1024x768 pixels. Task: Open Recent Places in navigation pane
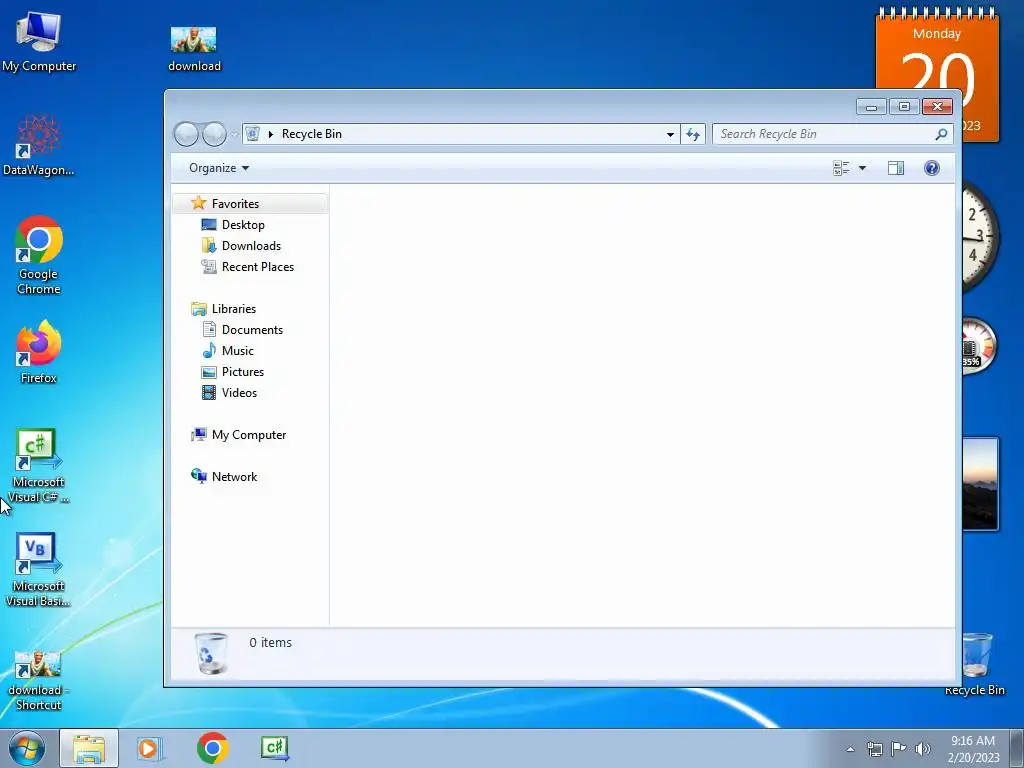point(257,266)
